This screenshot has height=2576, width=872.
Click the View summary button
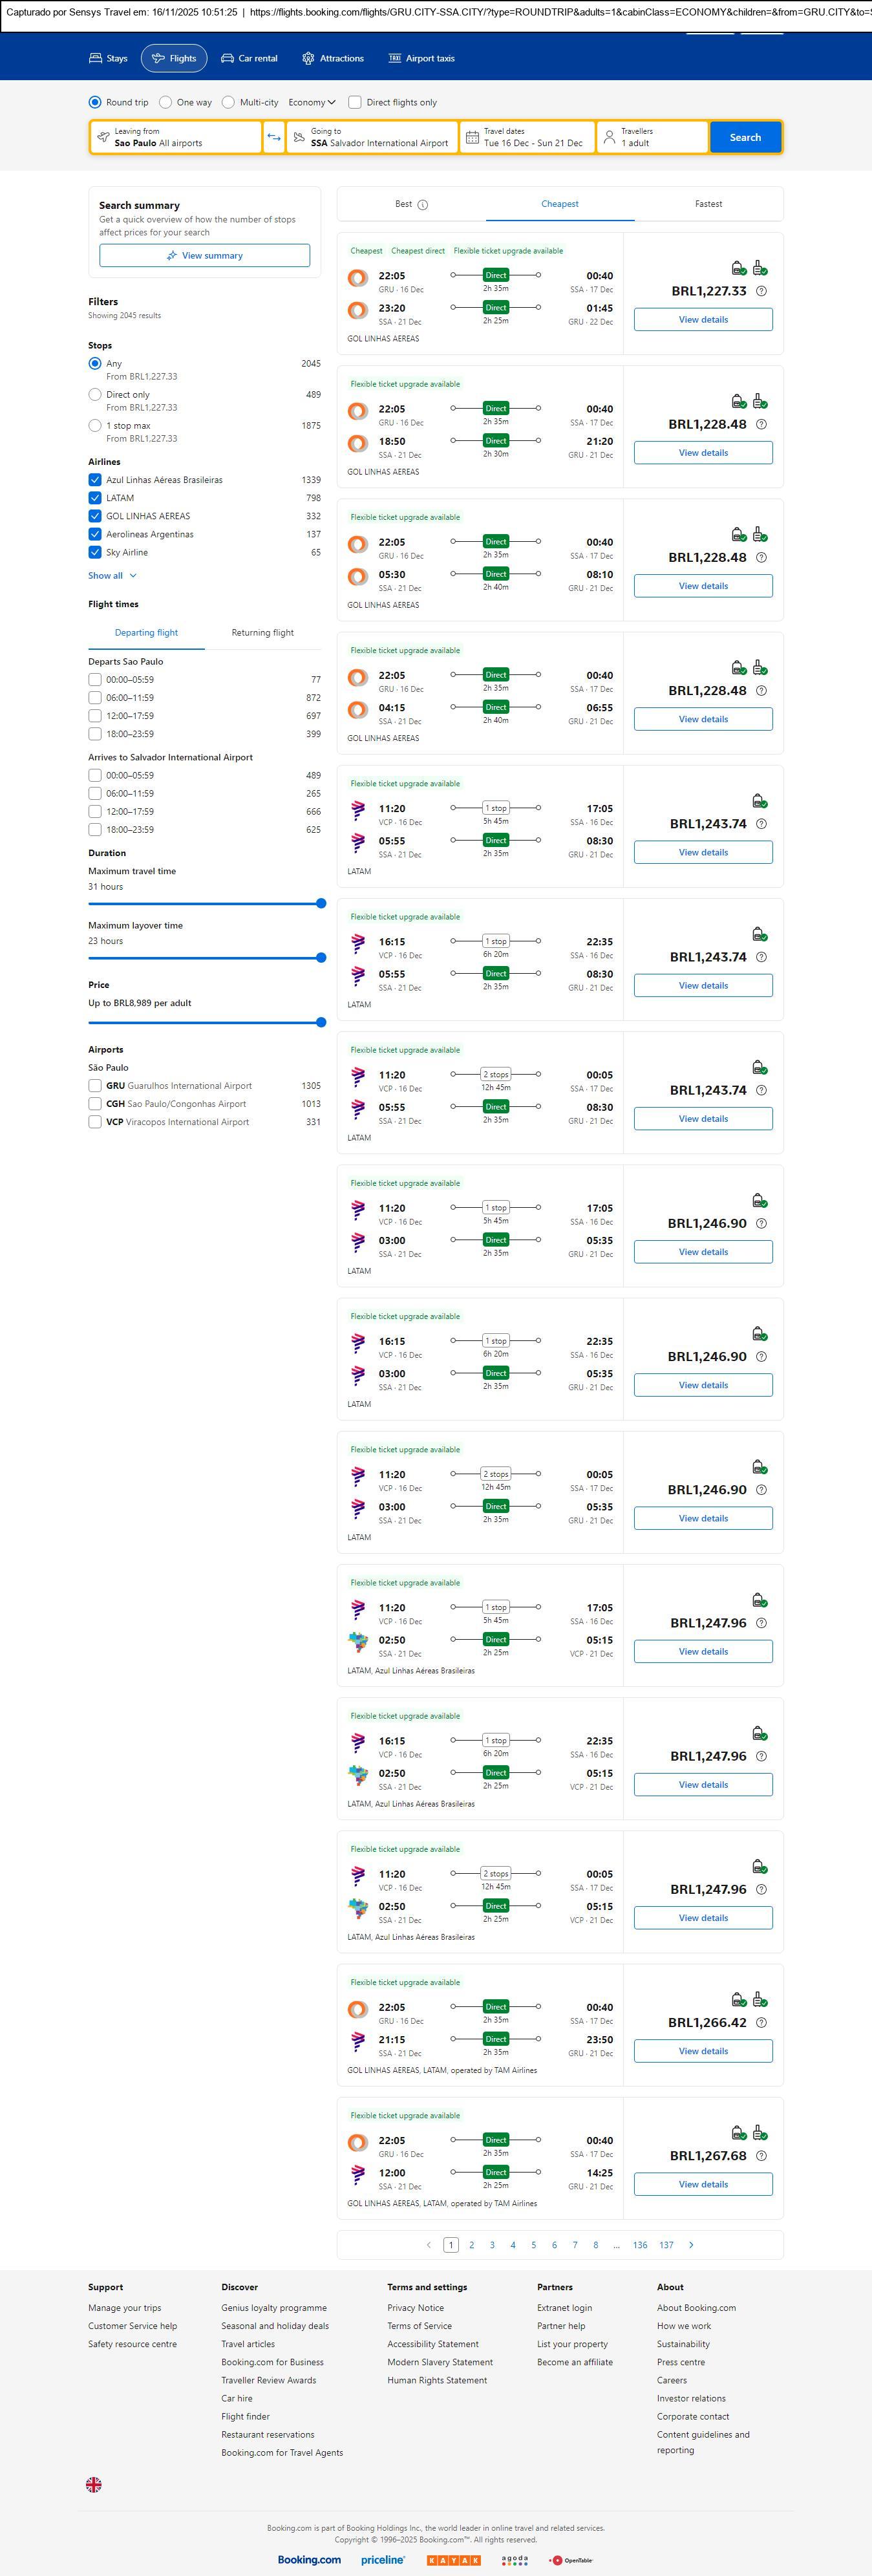[x=204, y=256]
